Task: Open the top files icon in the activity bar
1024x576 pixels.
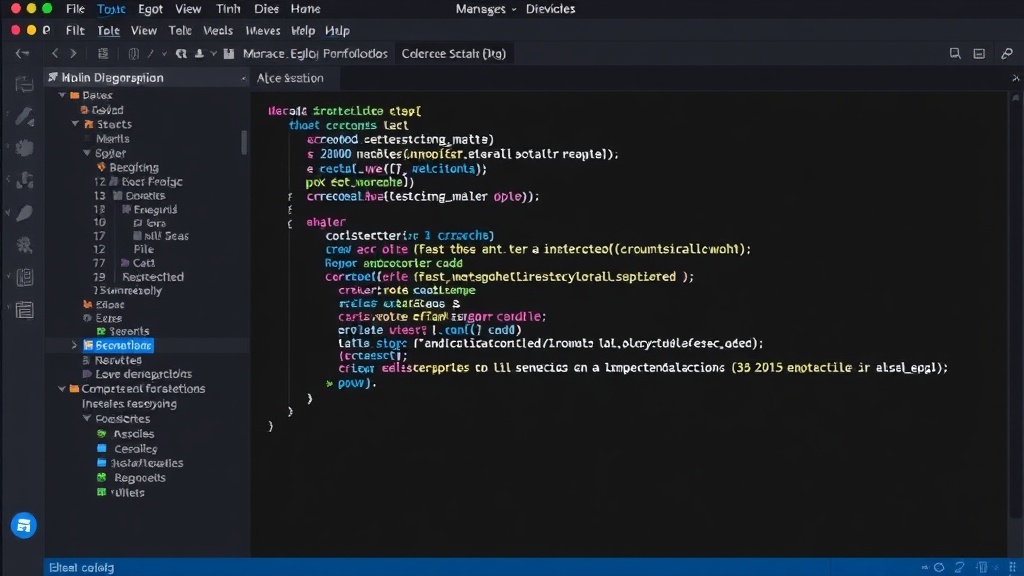Action: (x=24, y=84)
